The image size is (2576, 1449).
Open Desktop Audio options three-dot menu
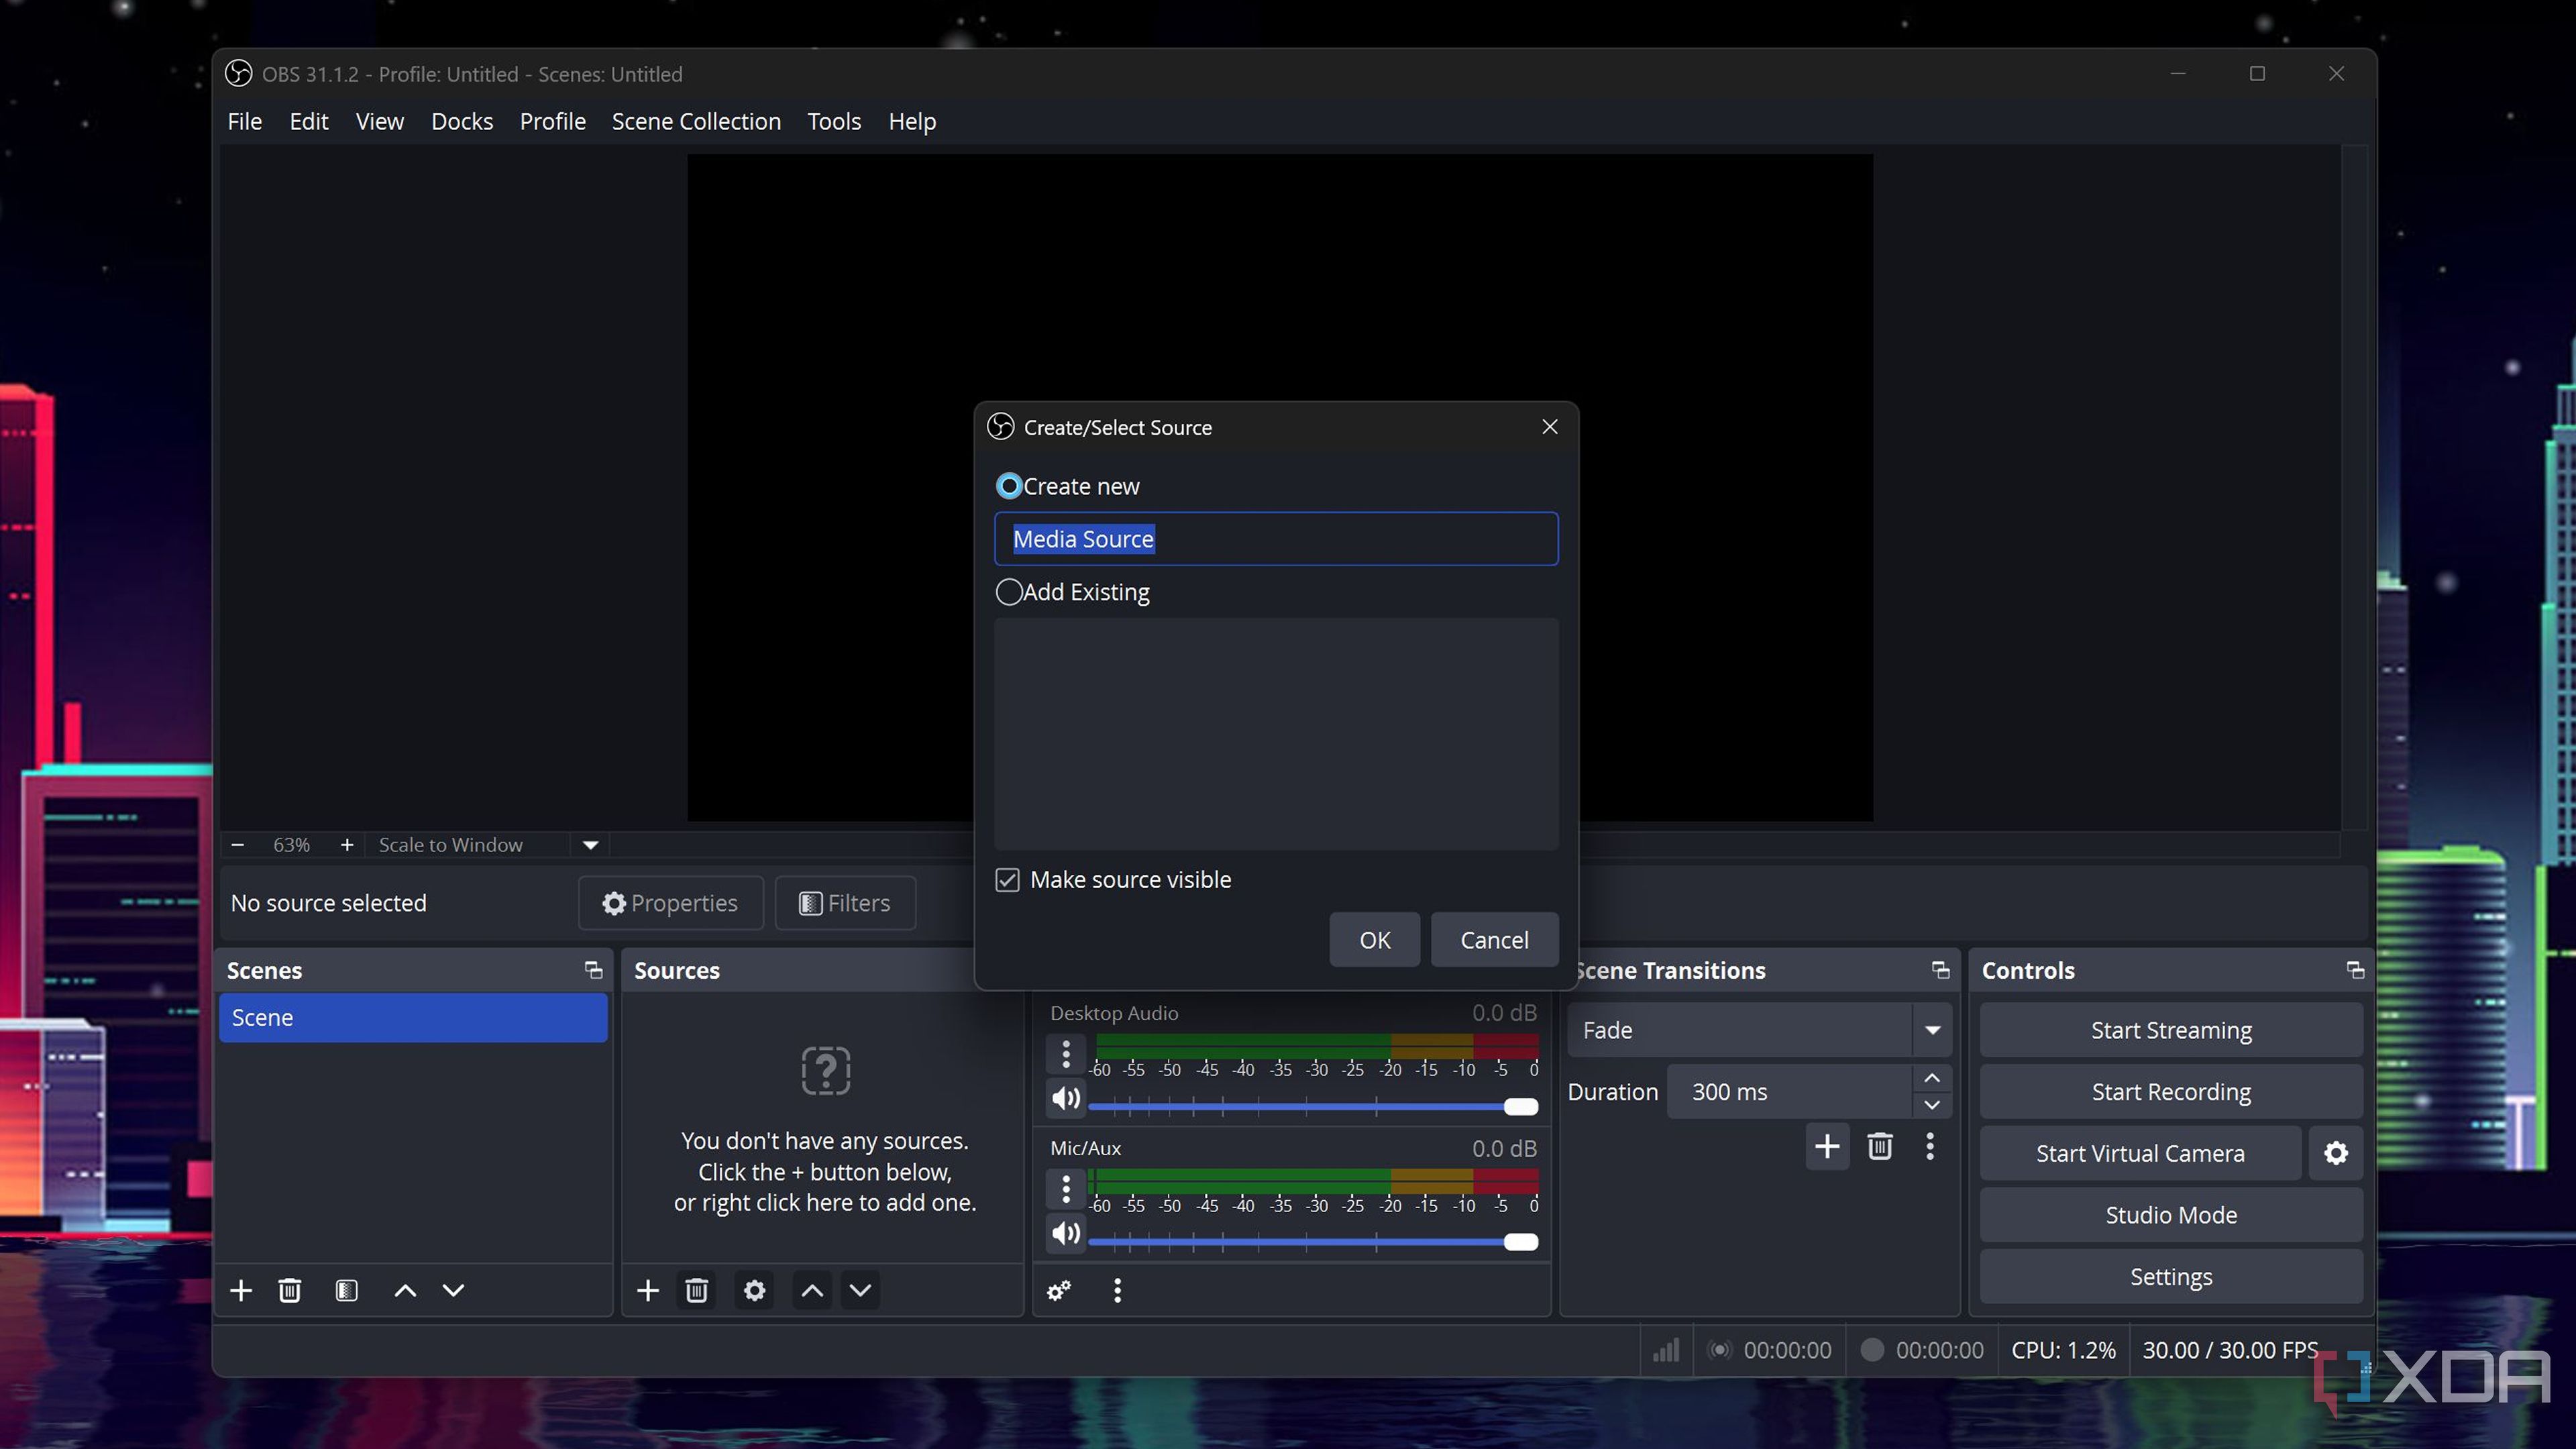(x=1066, y=1054)
